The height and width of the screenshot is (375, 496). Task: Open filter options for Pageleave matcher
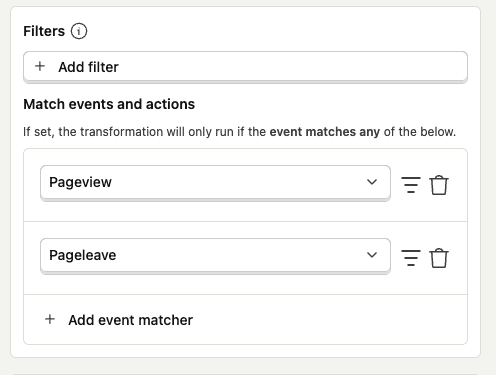[411, 258]
